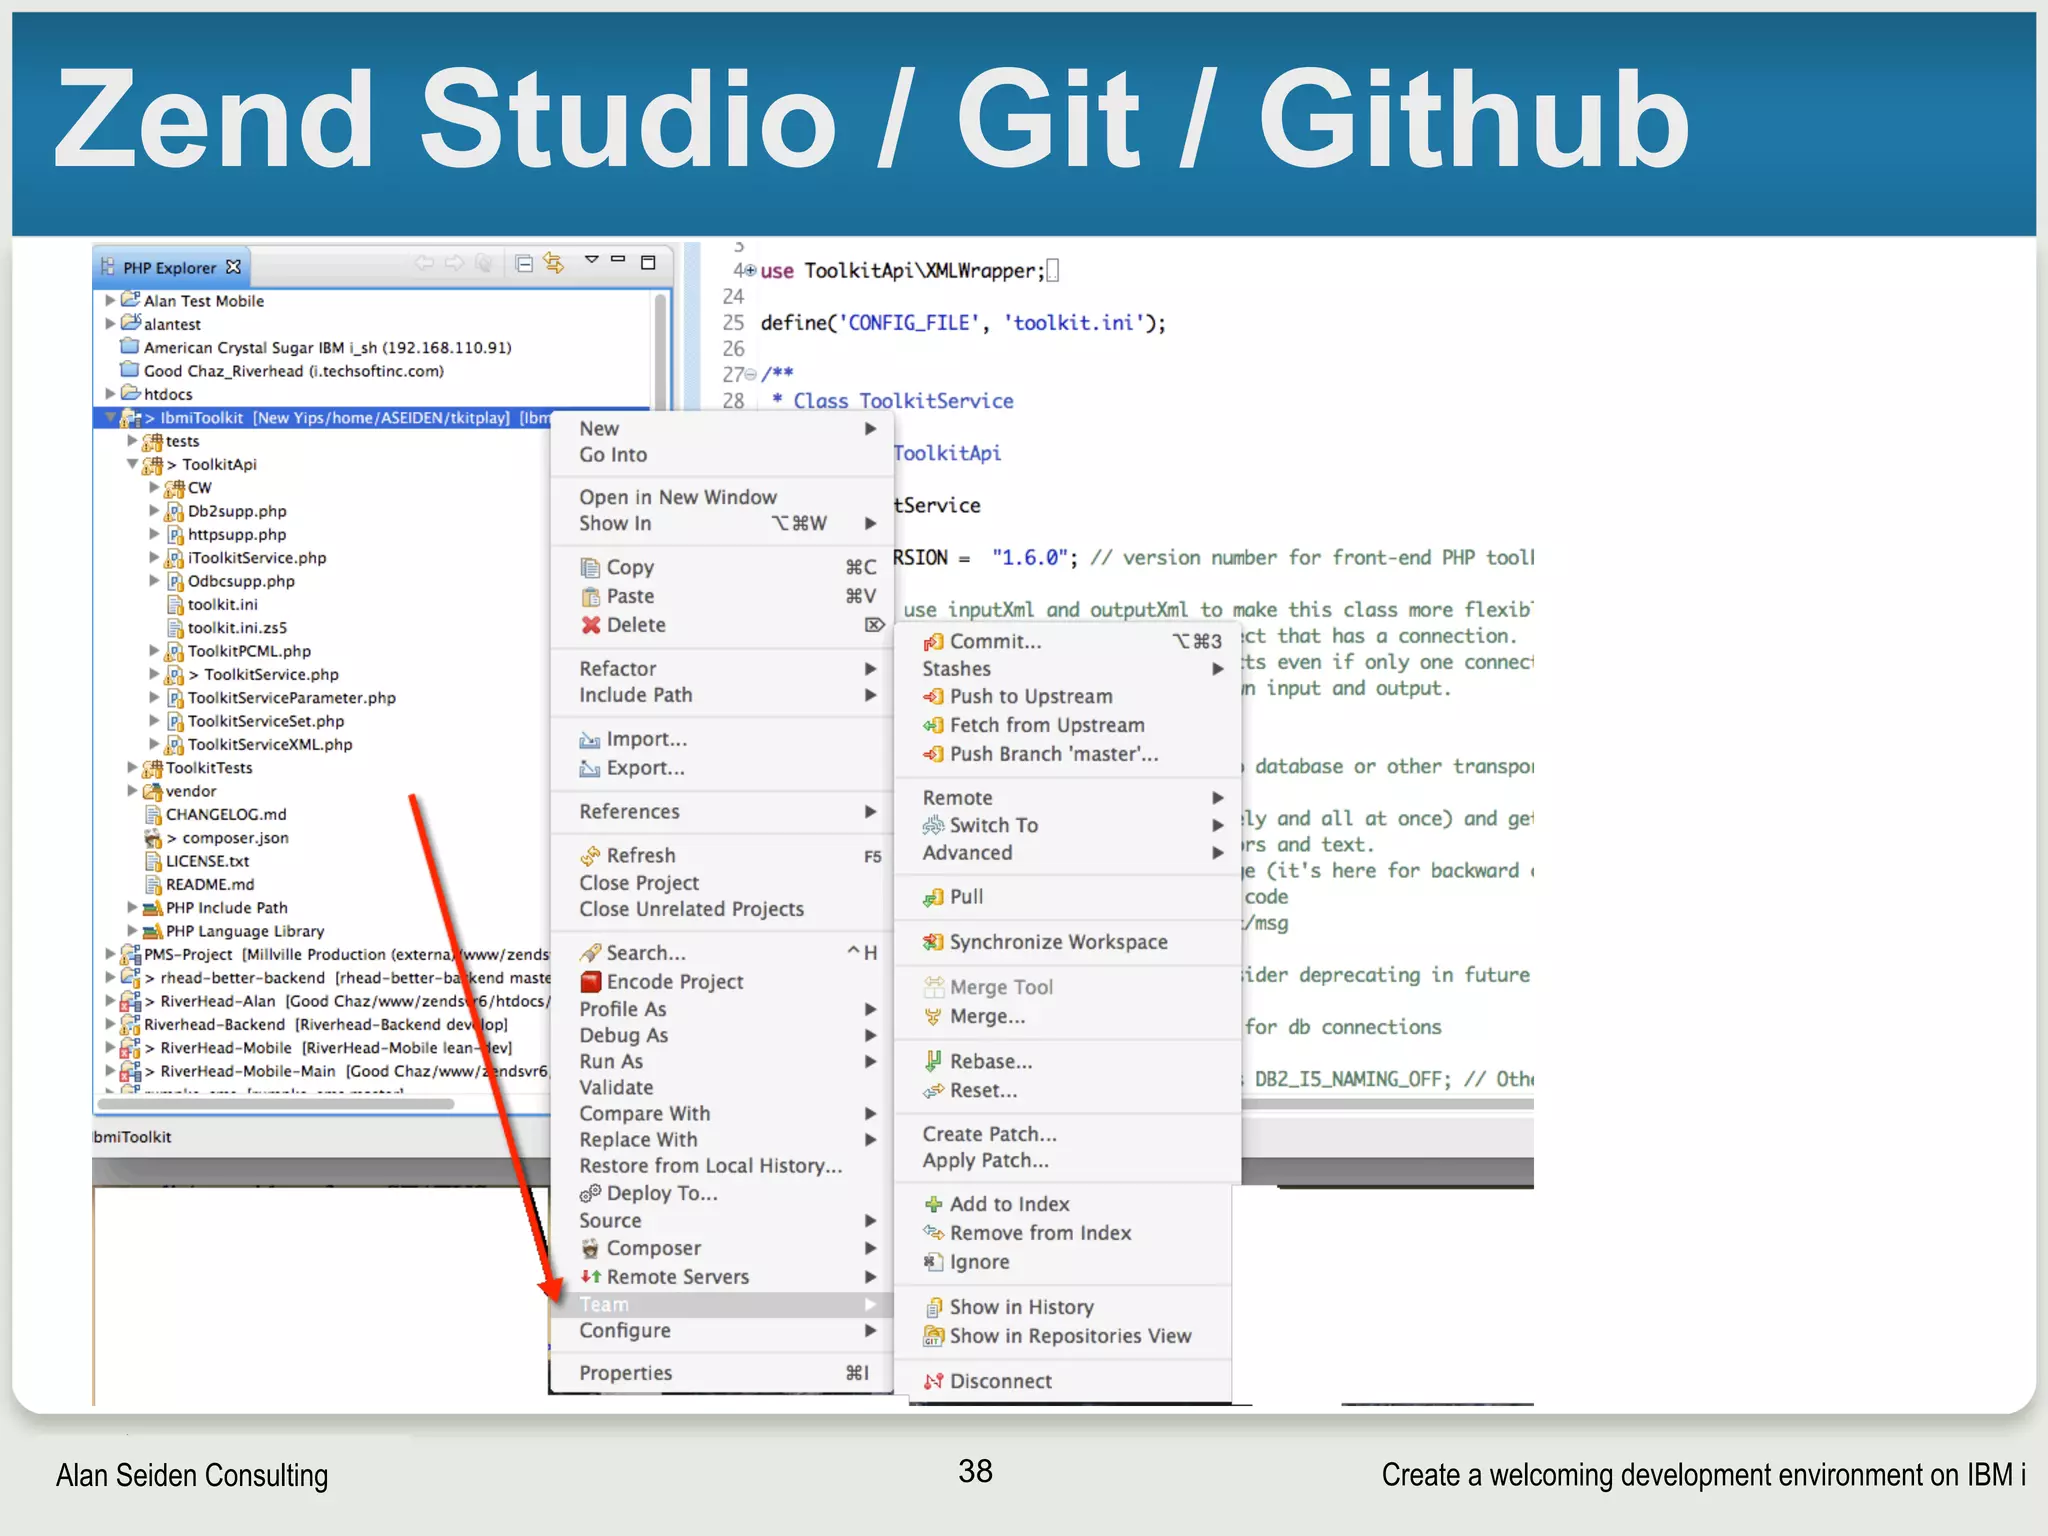
Task: Click the Composer icon
Action: 590,1248
